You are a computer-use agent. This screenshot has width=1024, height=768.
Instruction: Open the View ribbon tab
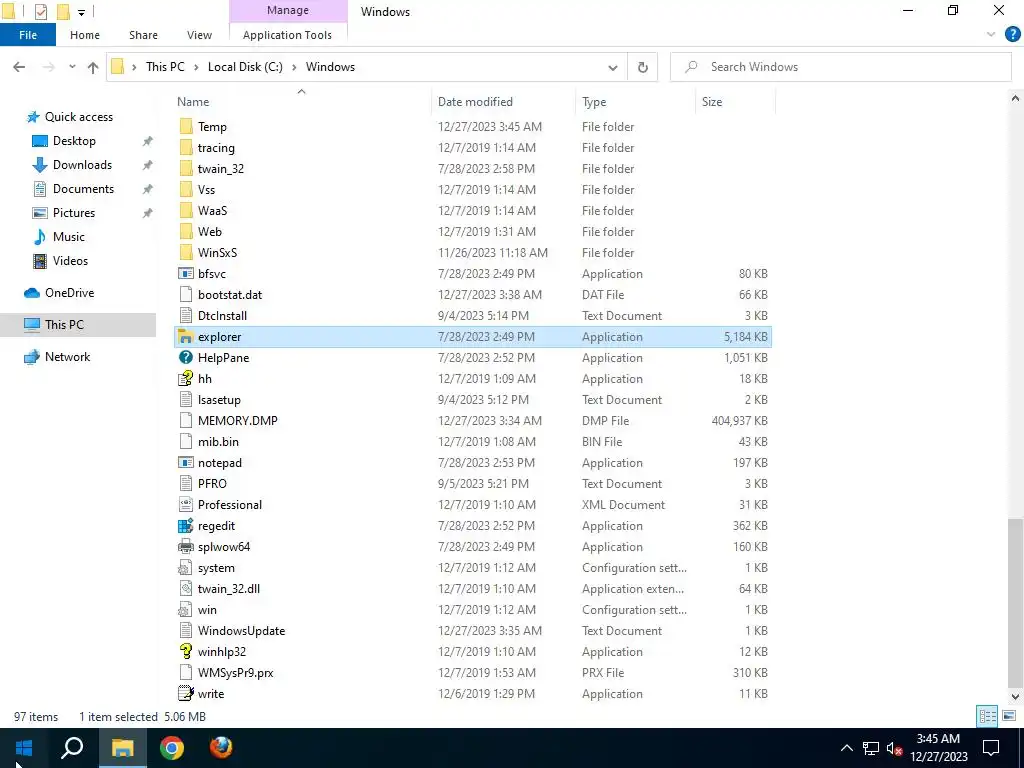point(199,35)
